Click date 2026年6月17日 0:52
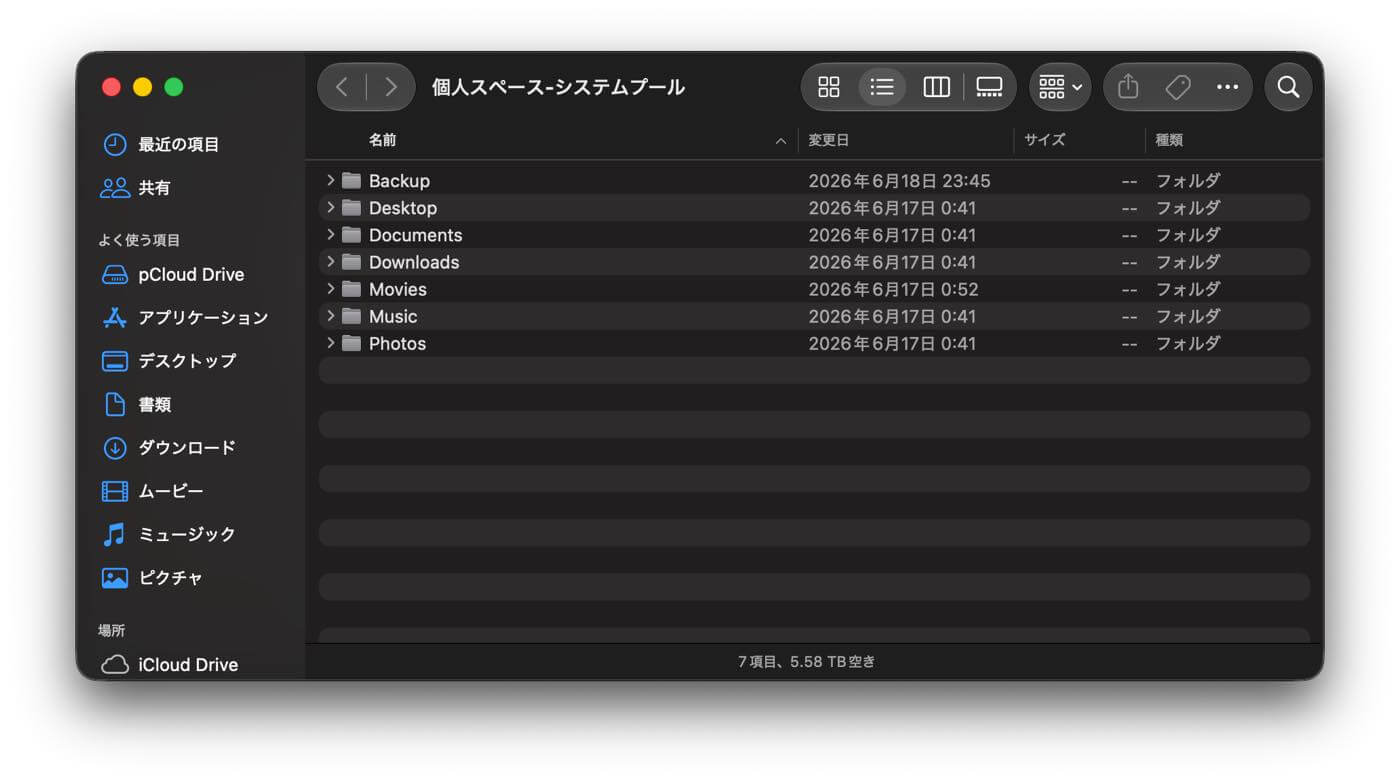Screen dimensions: 1400x781 (x=892, y=289)
